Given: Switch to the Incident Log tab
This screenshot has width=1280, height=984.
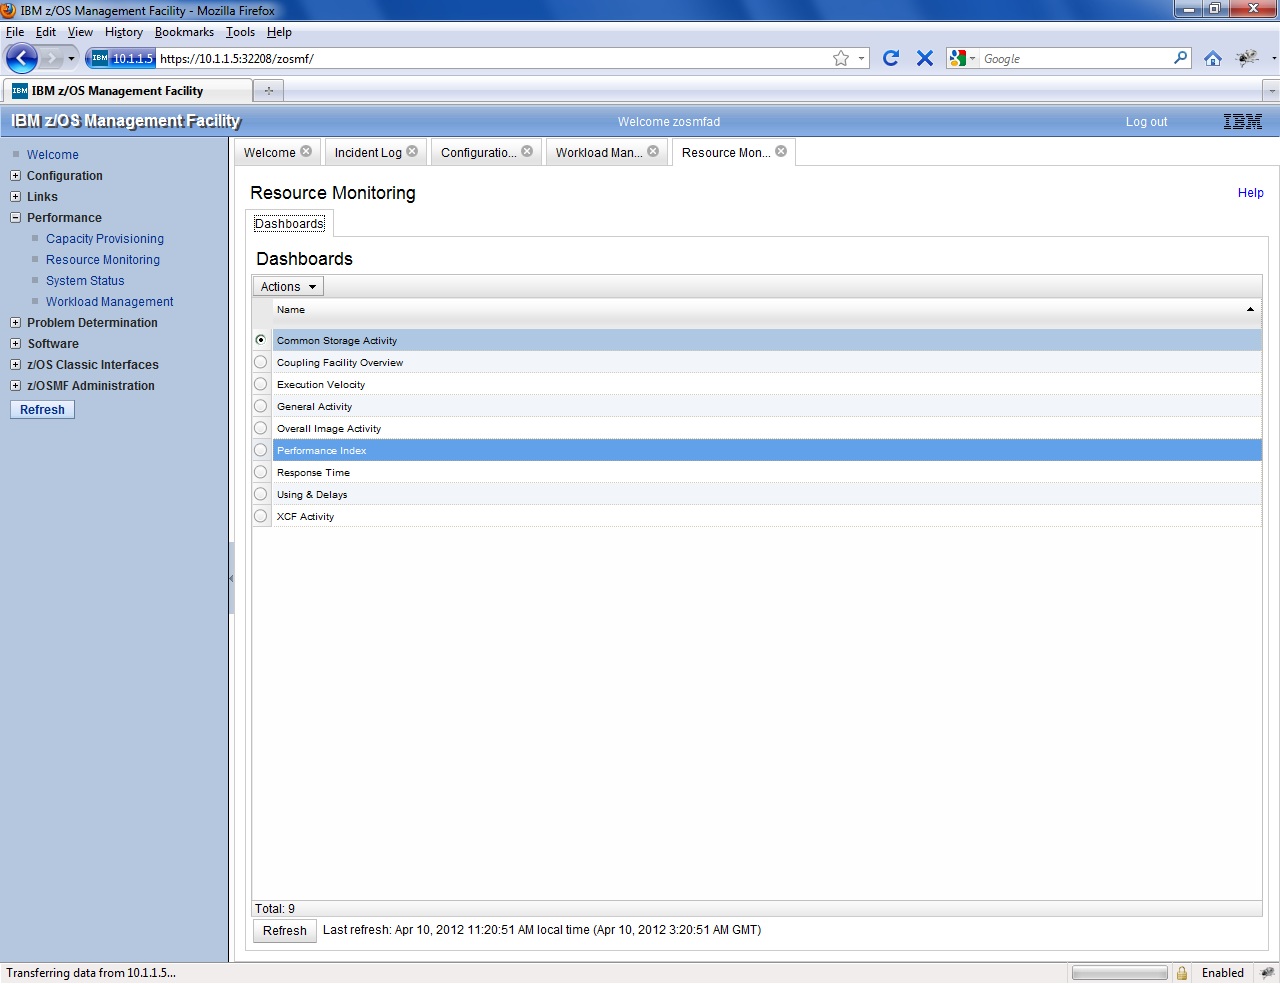Looking at the screenshot, I should coord(368,153).
